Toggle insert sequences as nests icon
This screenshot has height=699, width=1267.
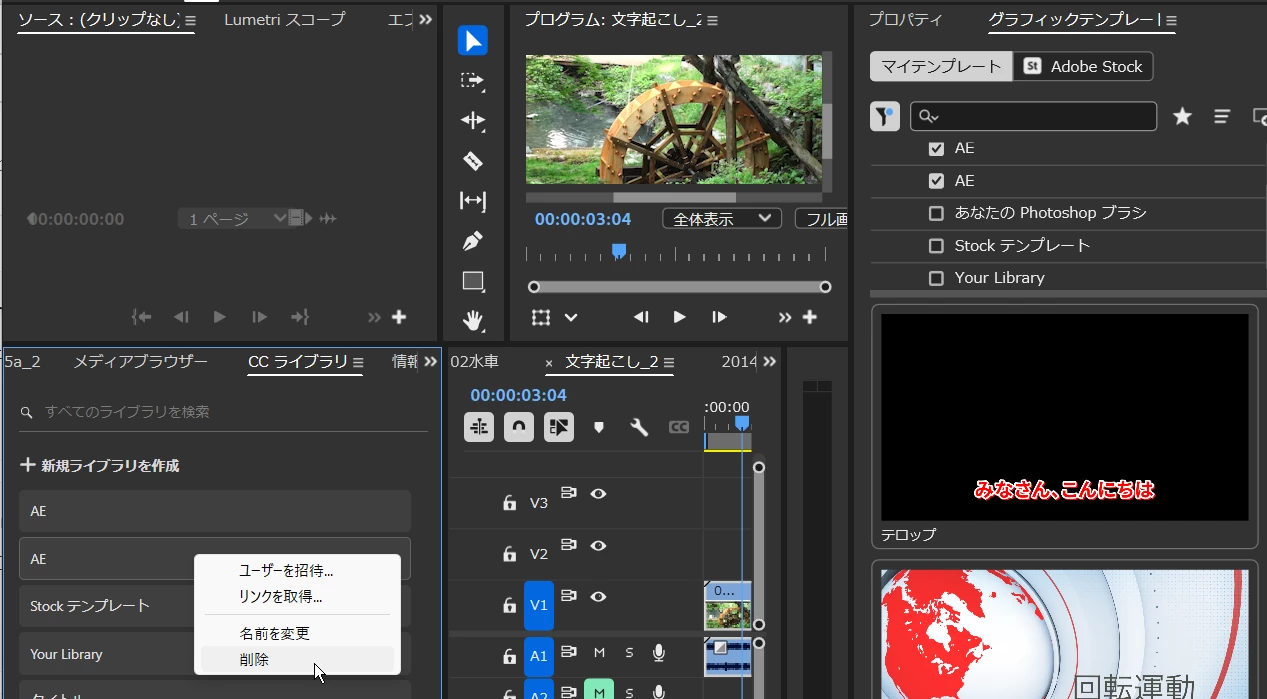pos(479,427)
